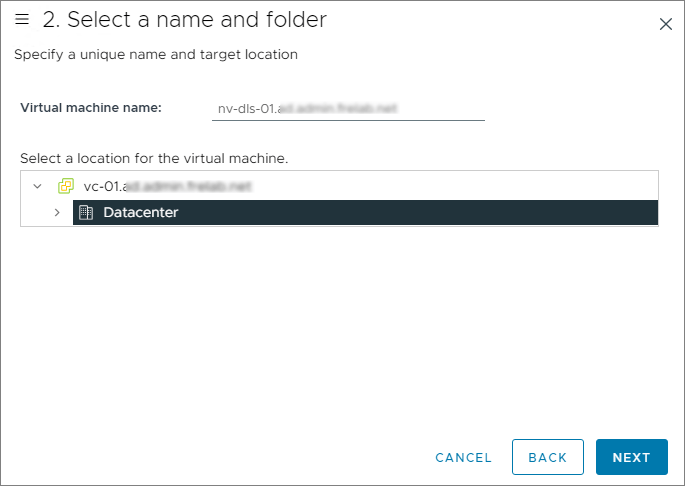
Task: Go to previous step with BACK
Action: point(547,457)
